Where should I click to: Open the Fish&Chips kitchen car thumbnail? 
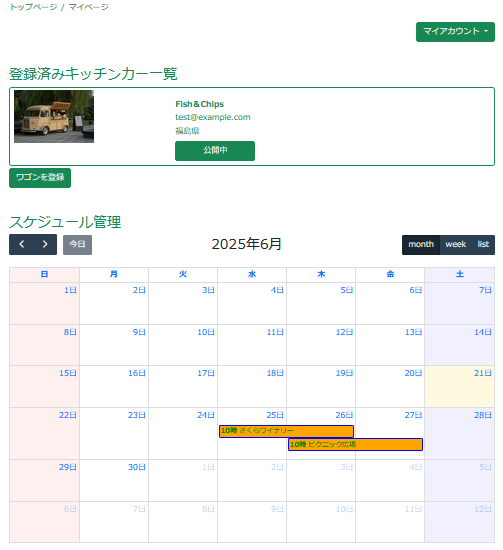54,116
